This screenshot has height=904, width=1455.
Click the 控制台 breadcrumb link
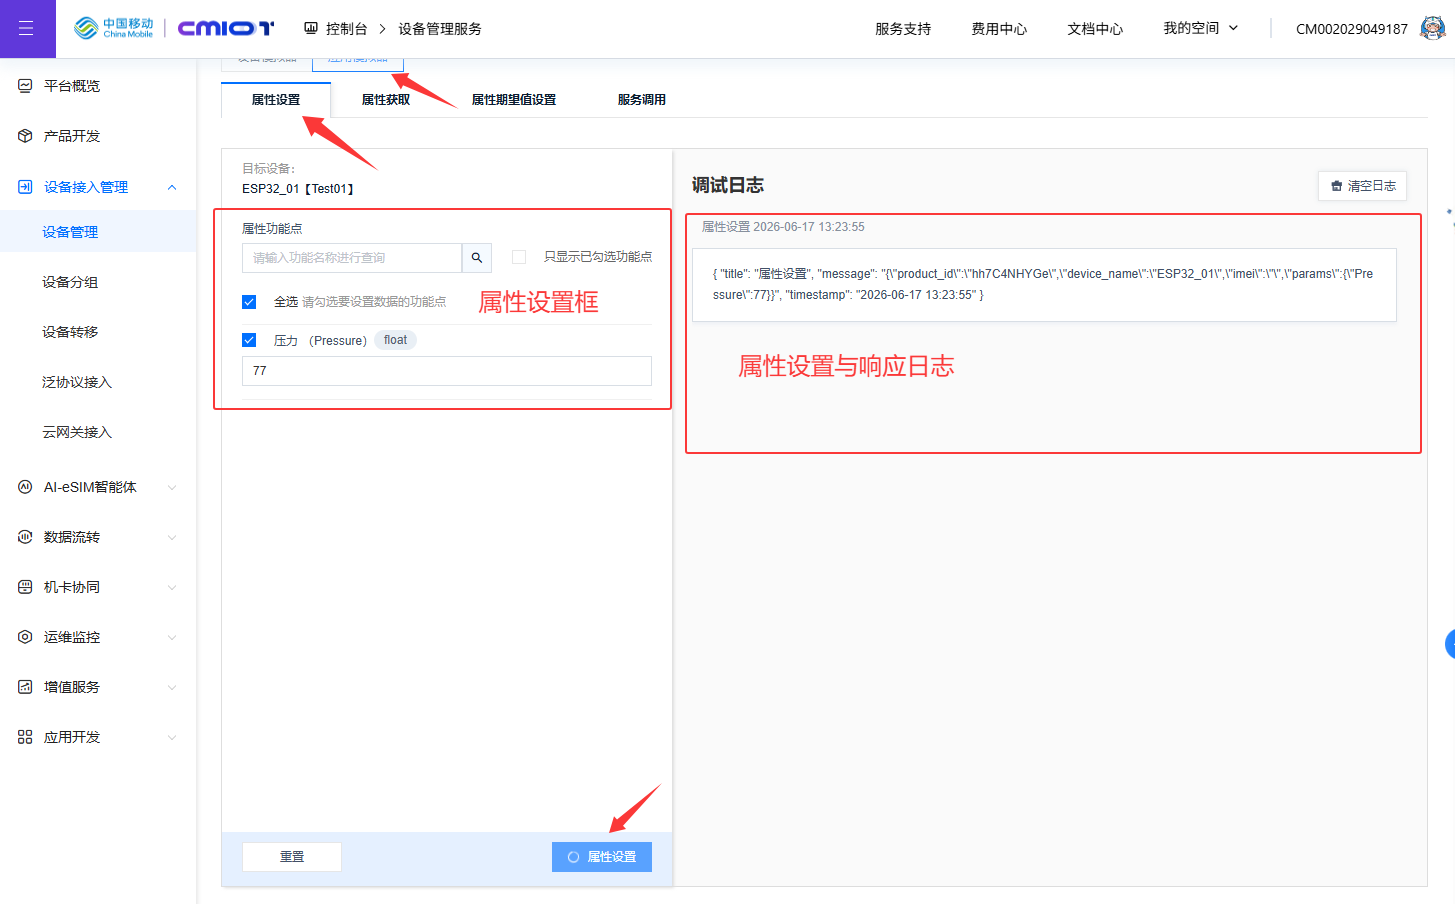[346, 29]
